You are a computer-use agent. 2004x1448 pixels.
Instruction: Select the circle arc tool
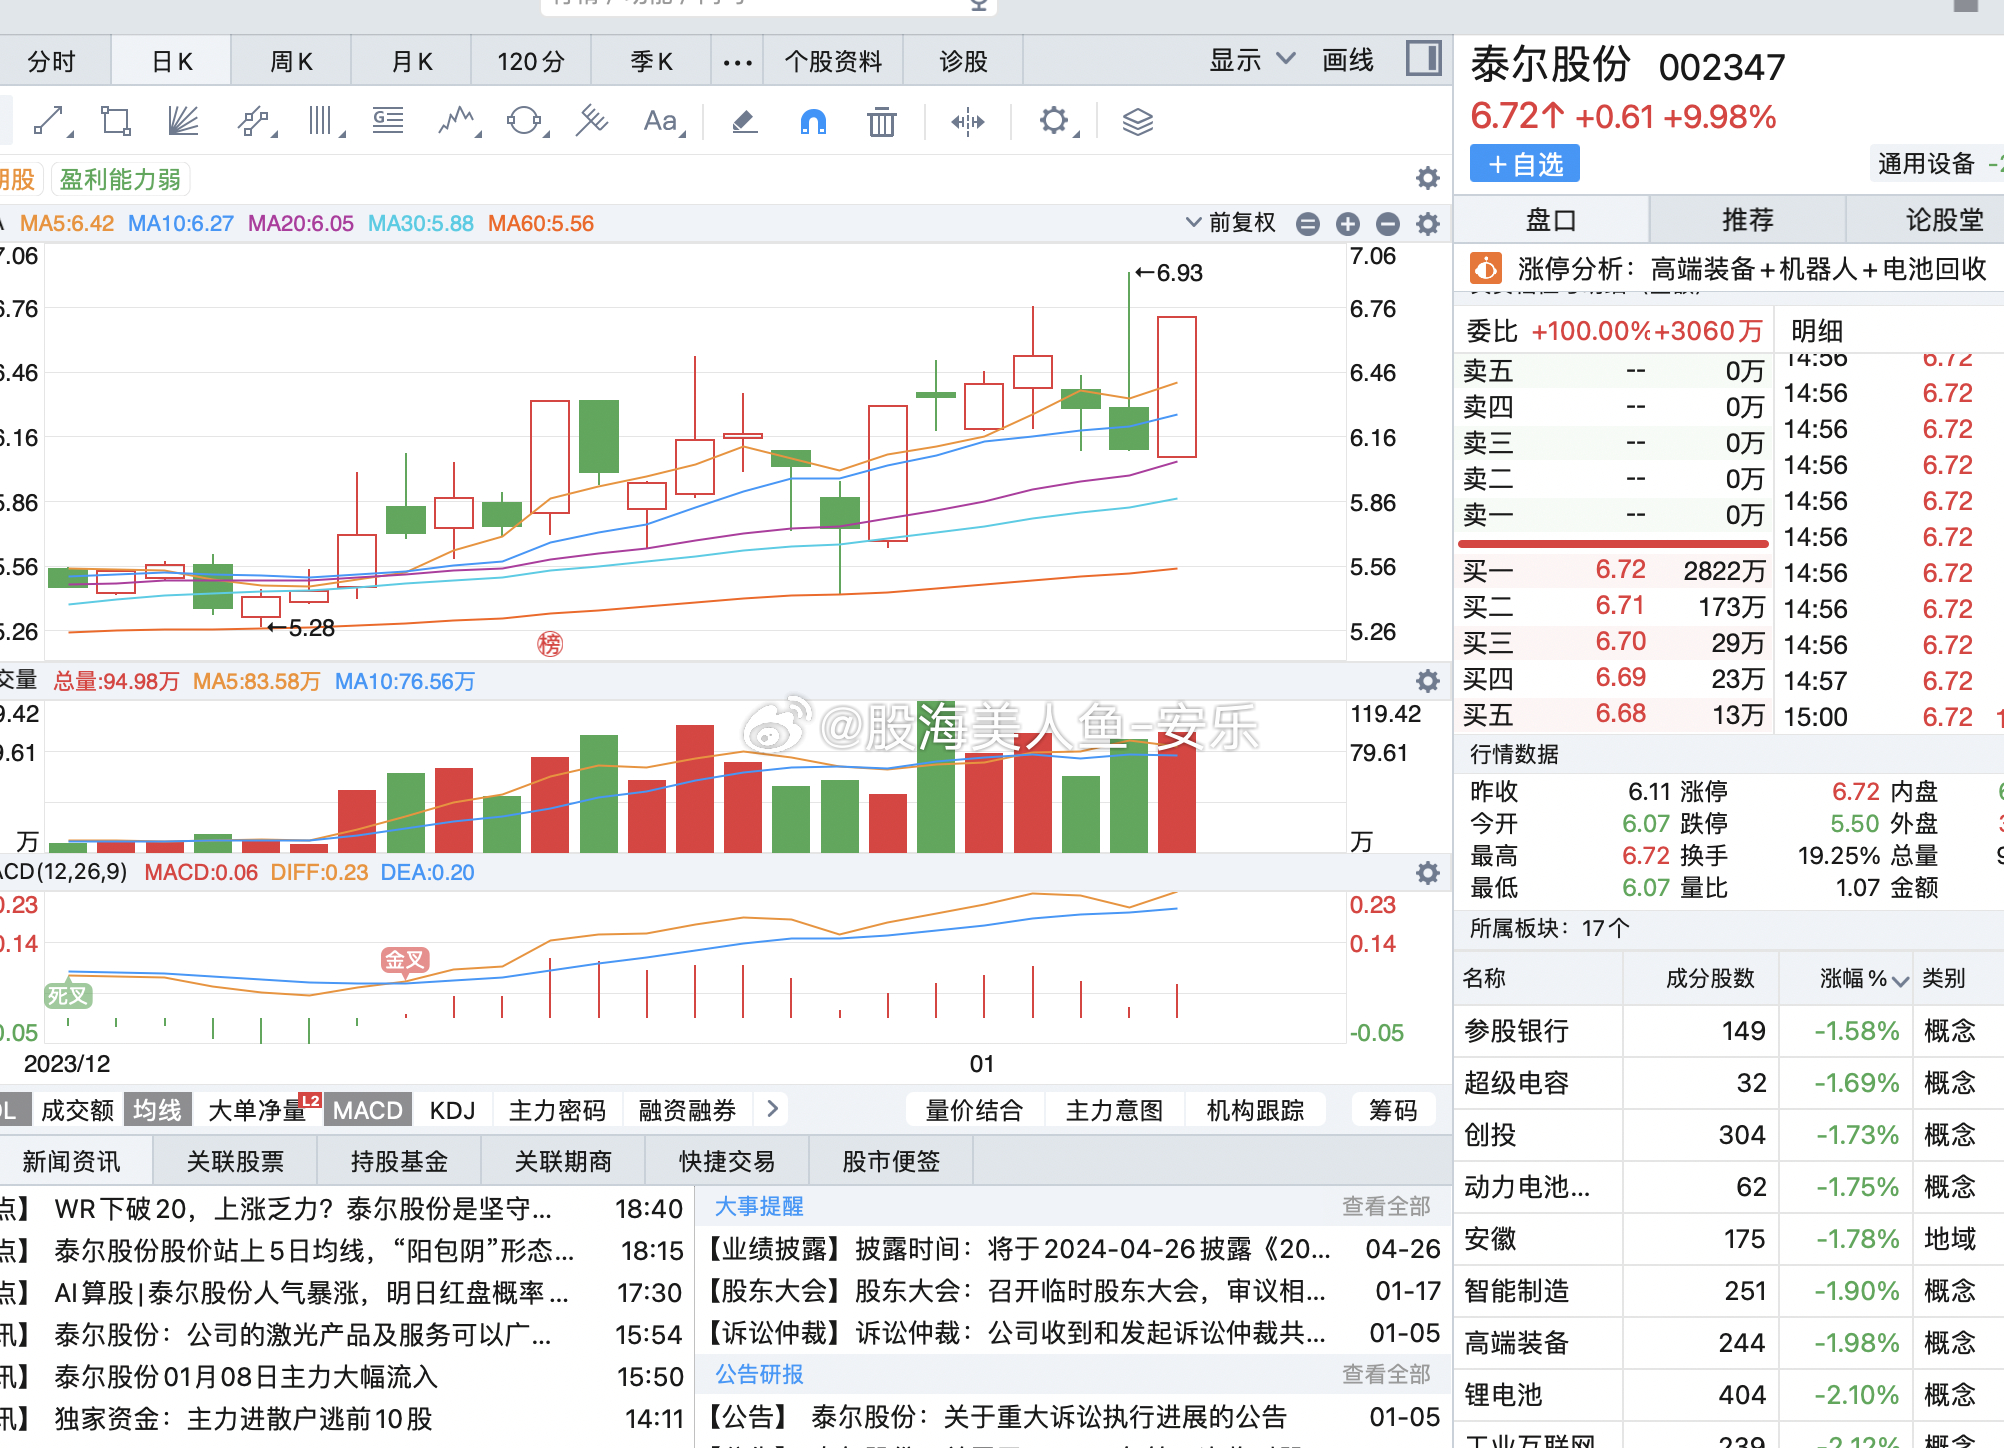(525, 121)
